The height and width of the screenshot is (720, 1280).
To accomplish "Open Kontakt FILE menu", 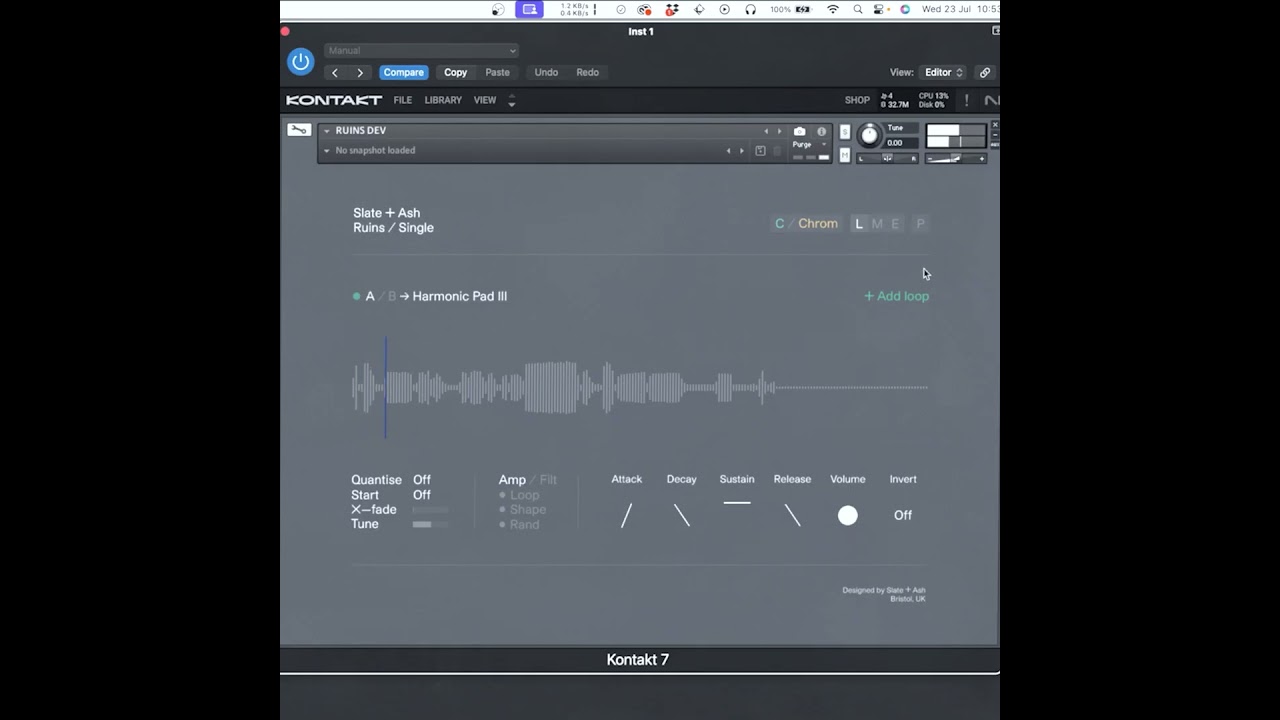I will [x=402, y=100].
